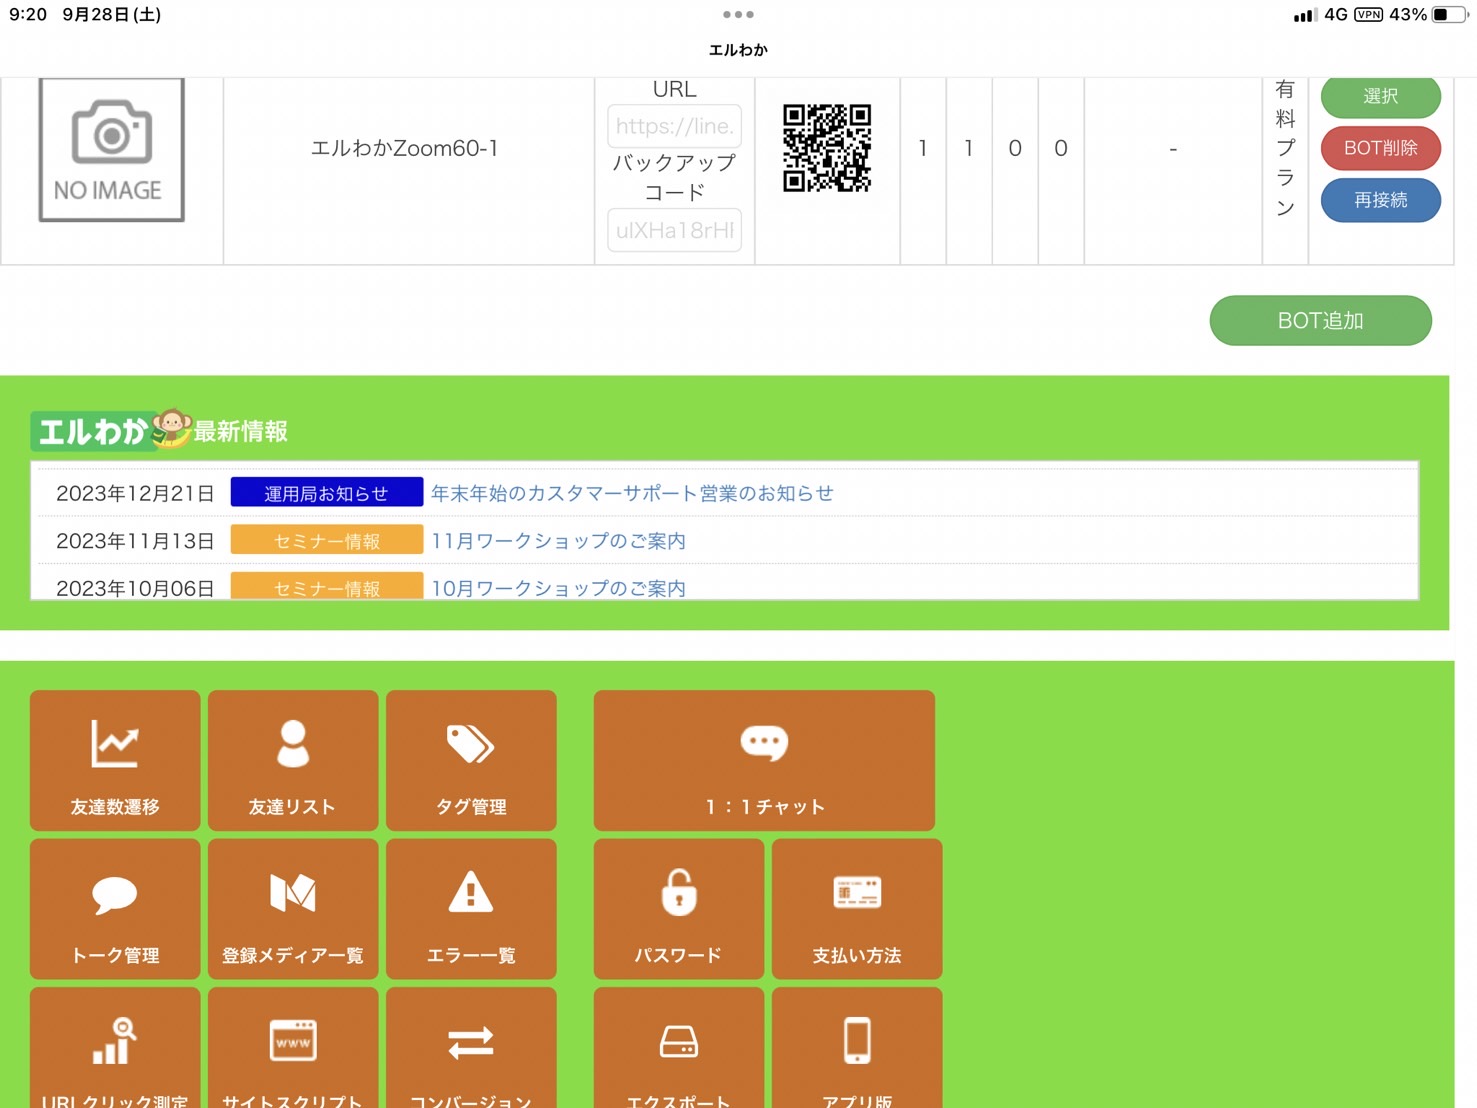Click the バックアップコード label
This screenshot has width=1477, height=1108.
click(675, 177)
